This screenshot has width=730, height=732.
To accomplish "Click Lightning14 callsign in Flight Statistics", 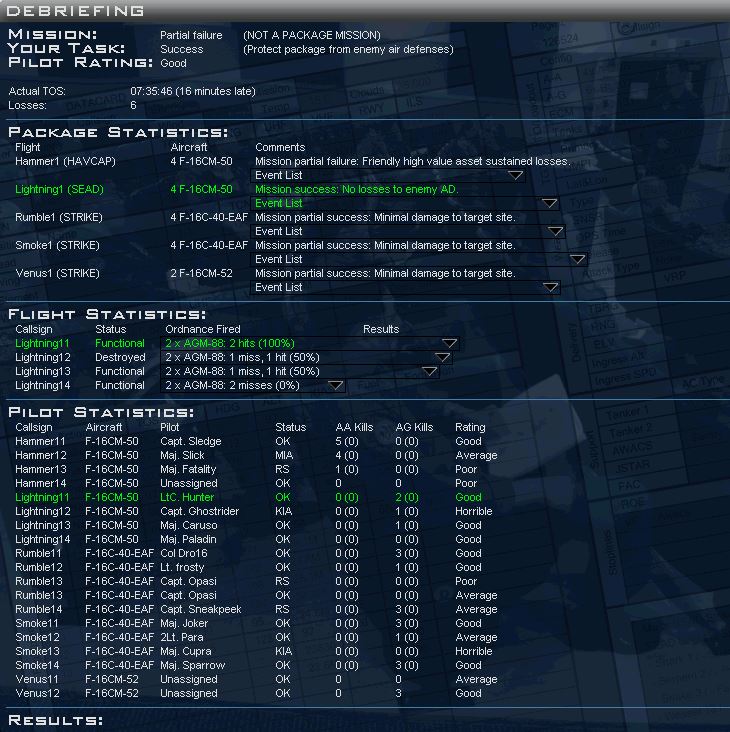I will [43, 386].
